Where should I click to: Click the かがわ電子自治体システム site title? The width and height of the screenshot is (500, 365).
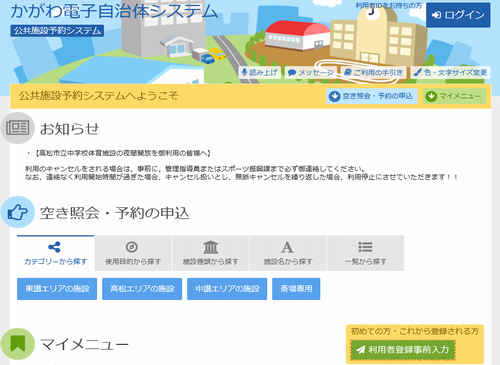point(114,11)
